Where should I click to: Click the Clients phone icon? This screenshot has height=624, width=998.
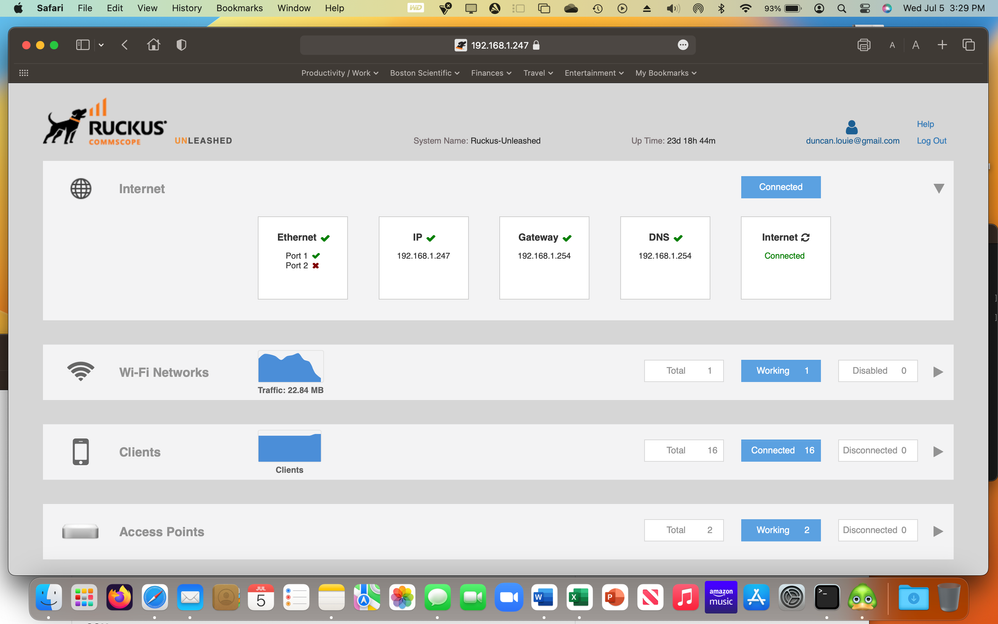(x=81, y=452)
